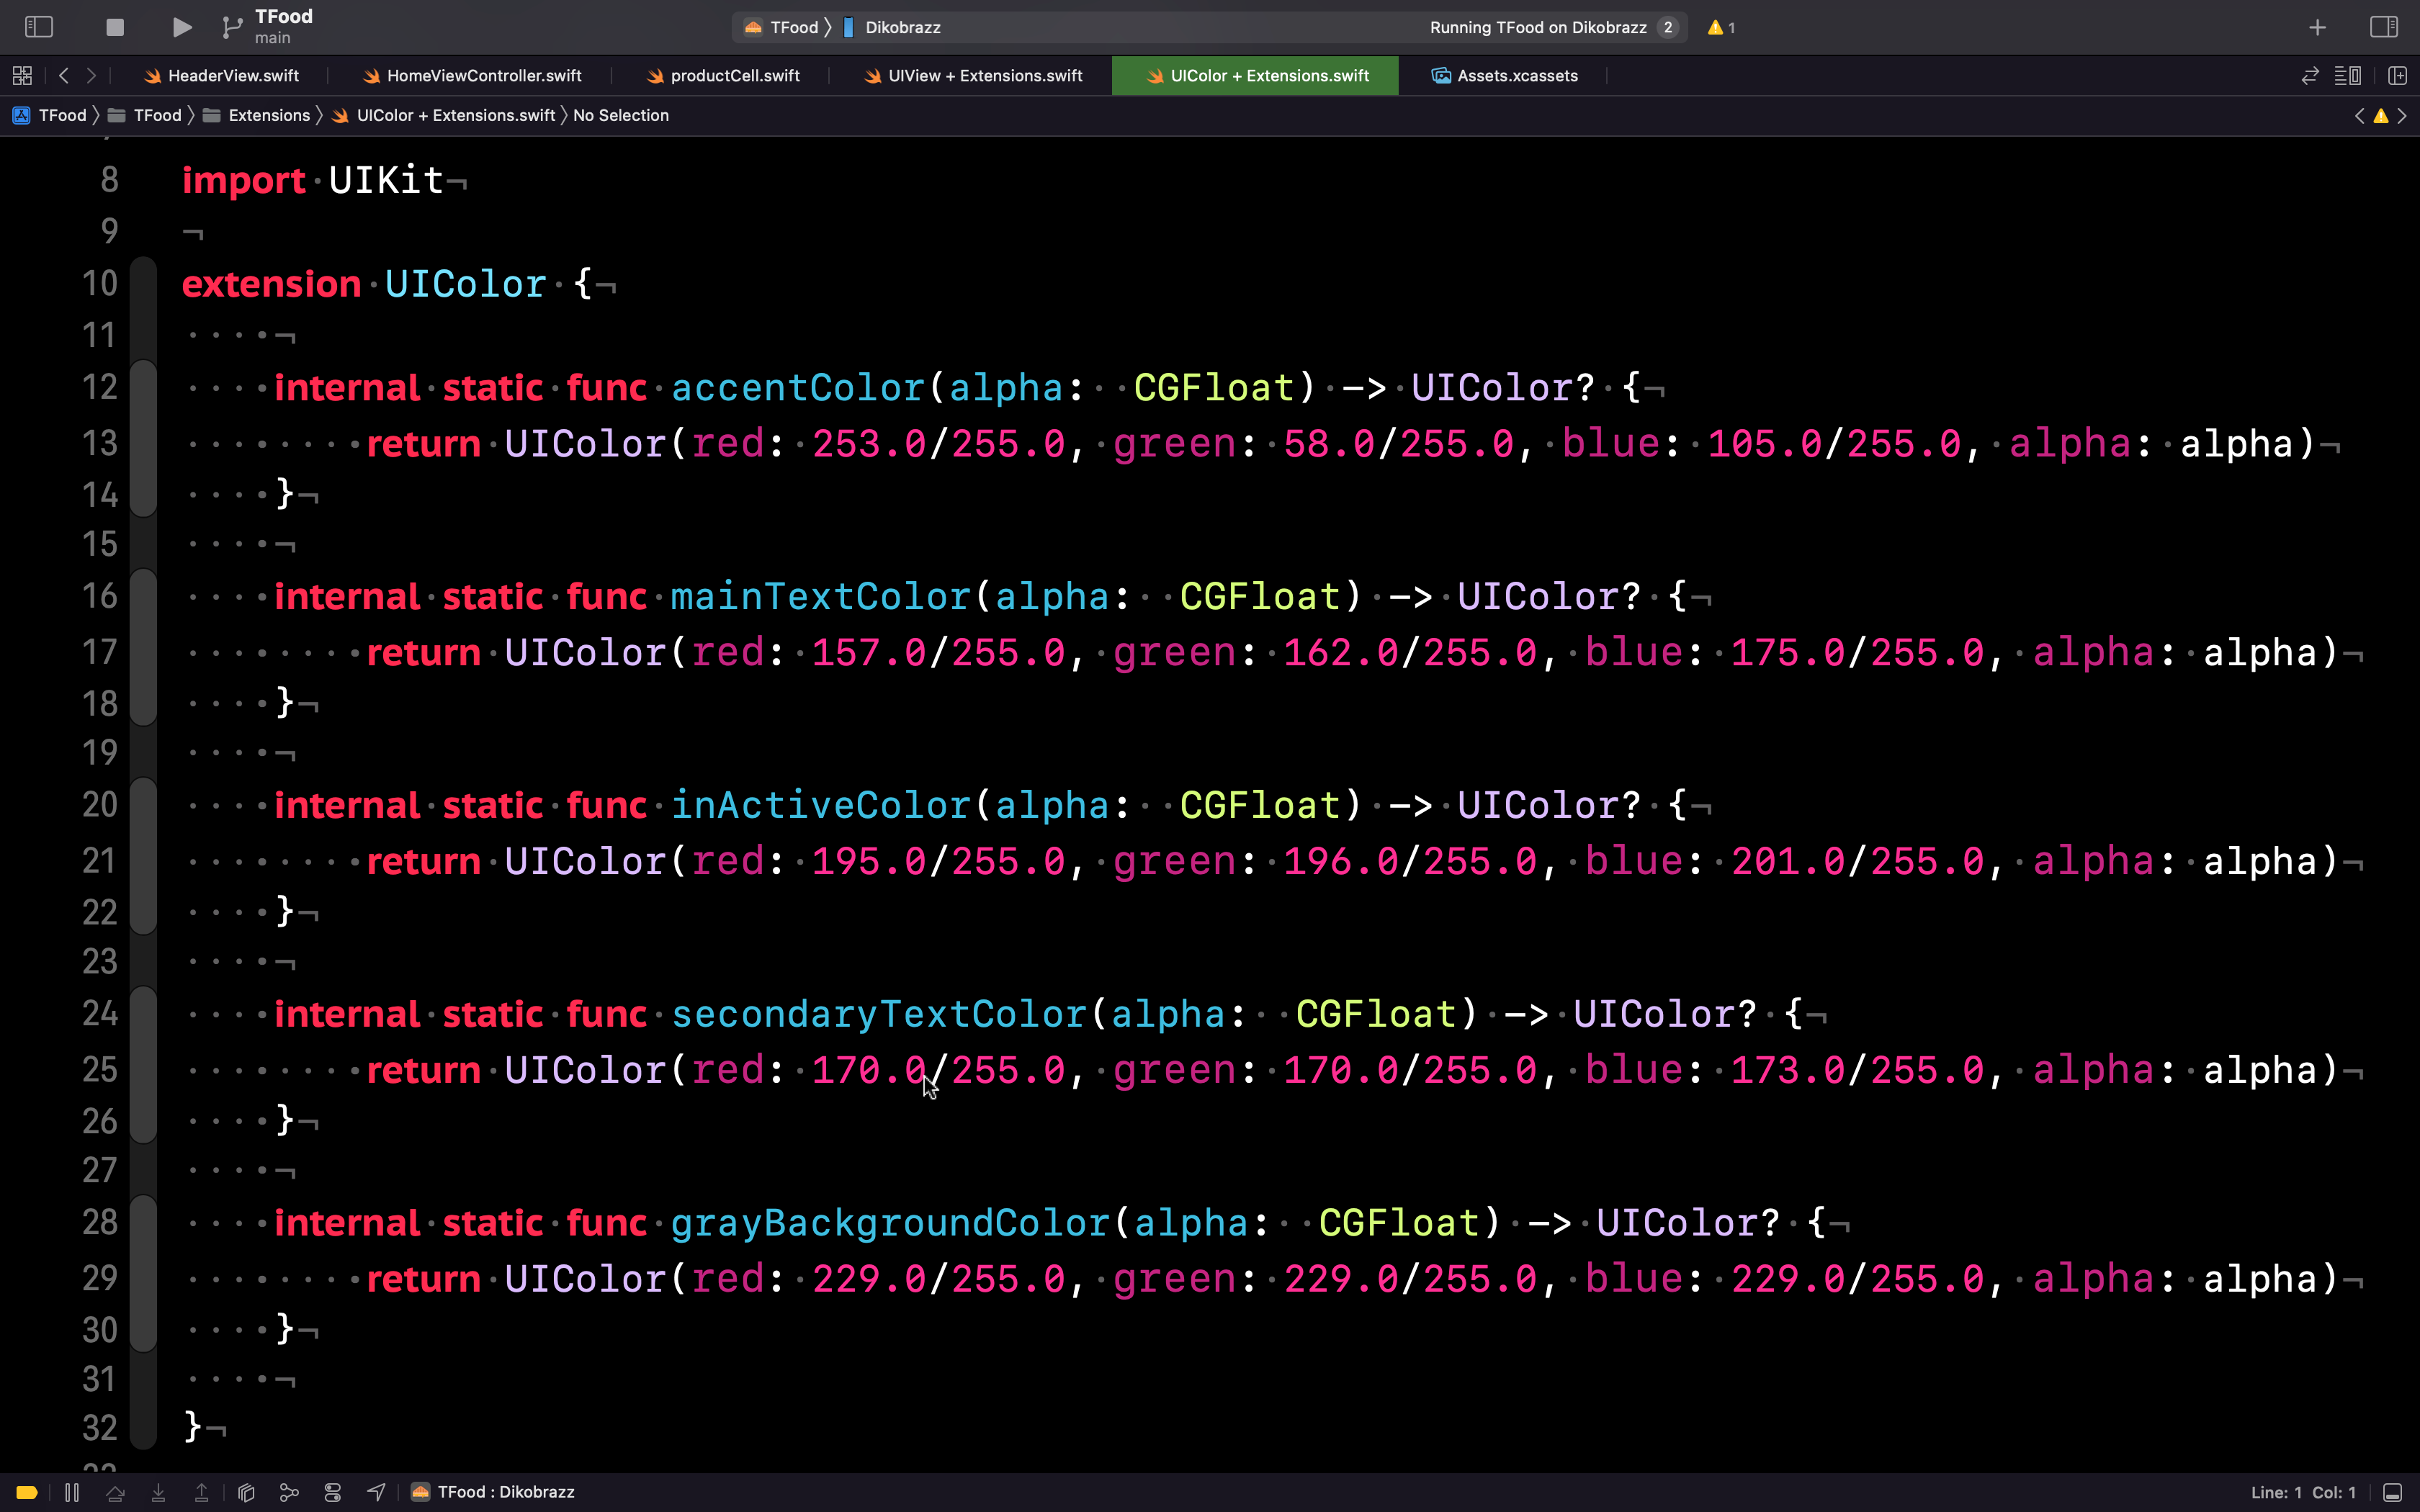The height and width of the screenshot is (1512, 2420).
Task: Open UIView + Extensions.swift tab
Action: [972, 76]
